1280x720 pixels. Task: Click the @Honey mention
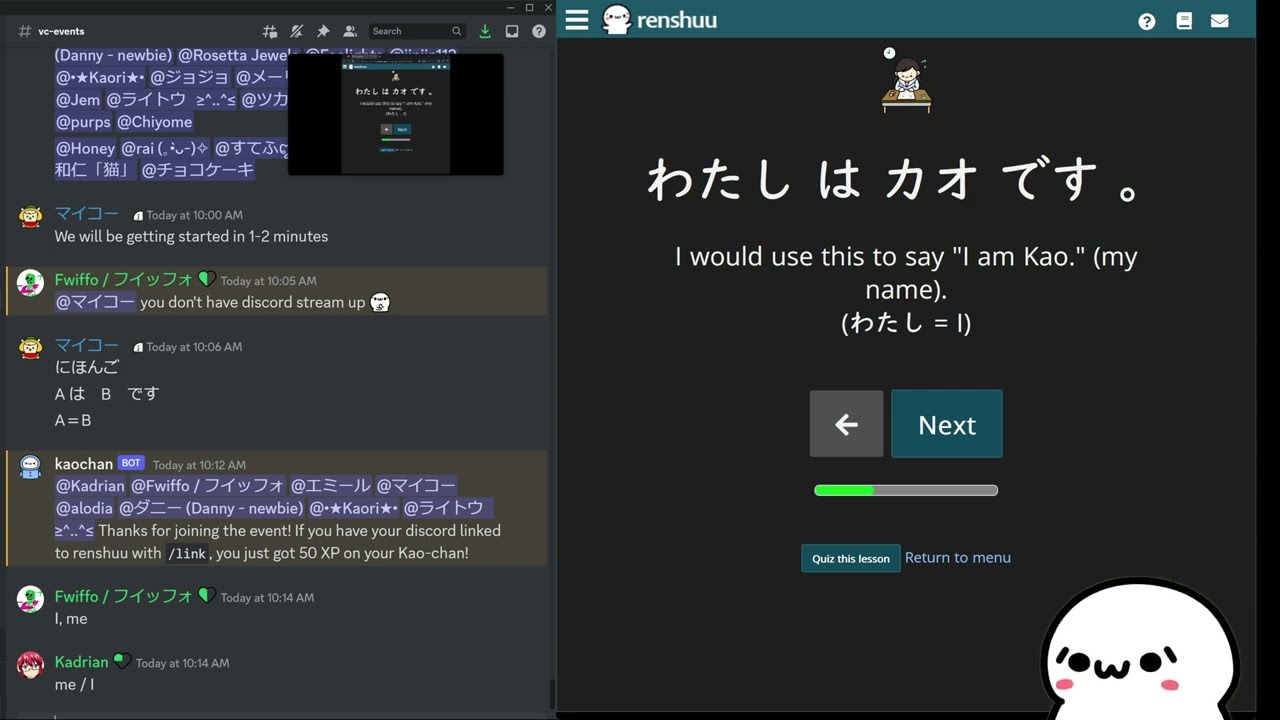85,148
